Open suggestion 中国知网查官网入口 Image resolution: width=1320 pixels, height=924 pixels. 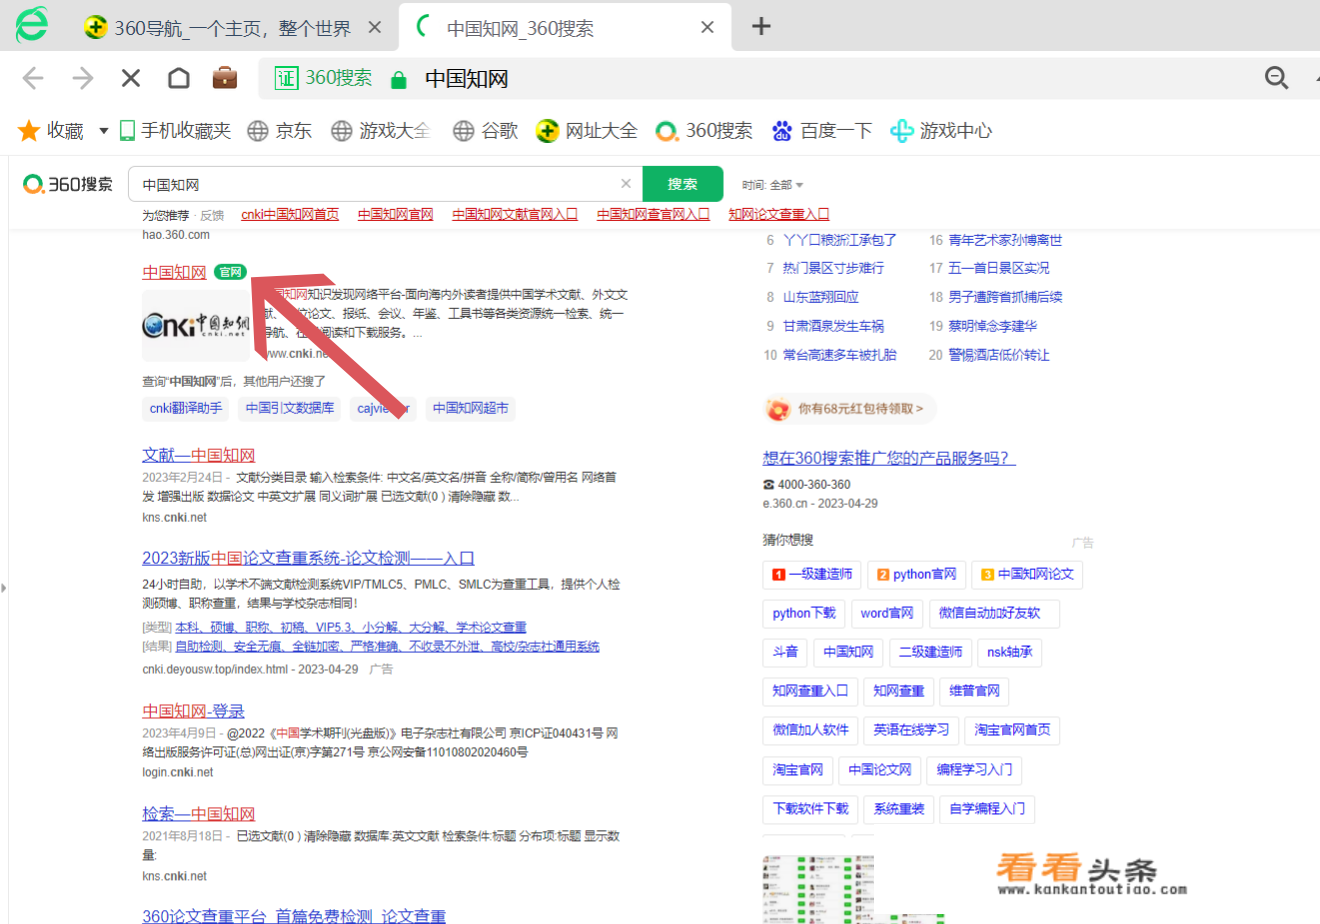click(653, 215)
